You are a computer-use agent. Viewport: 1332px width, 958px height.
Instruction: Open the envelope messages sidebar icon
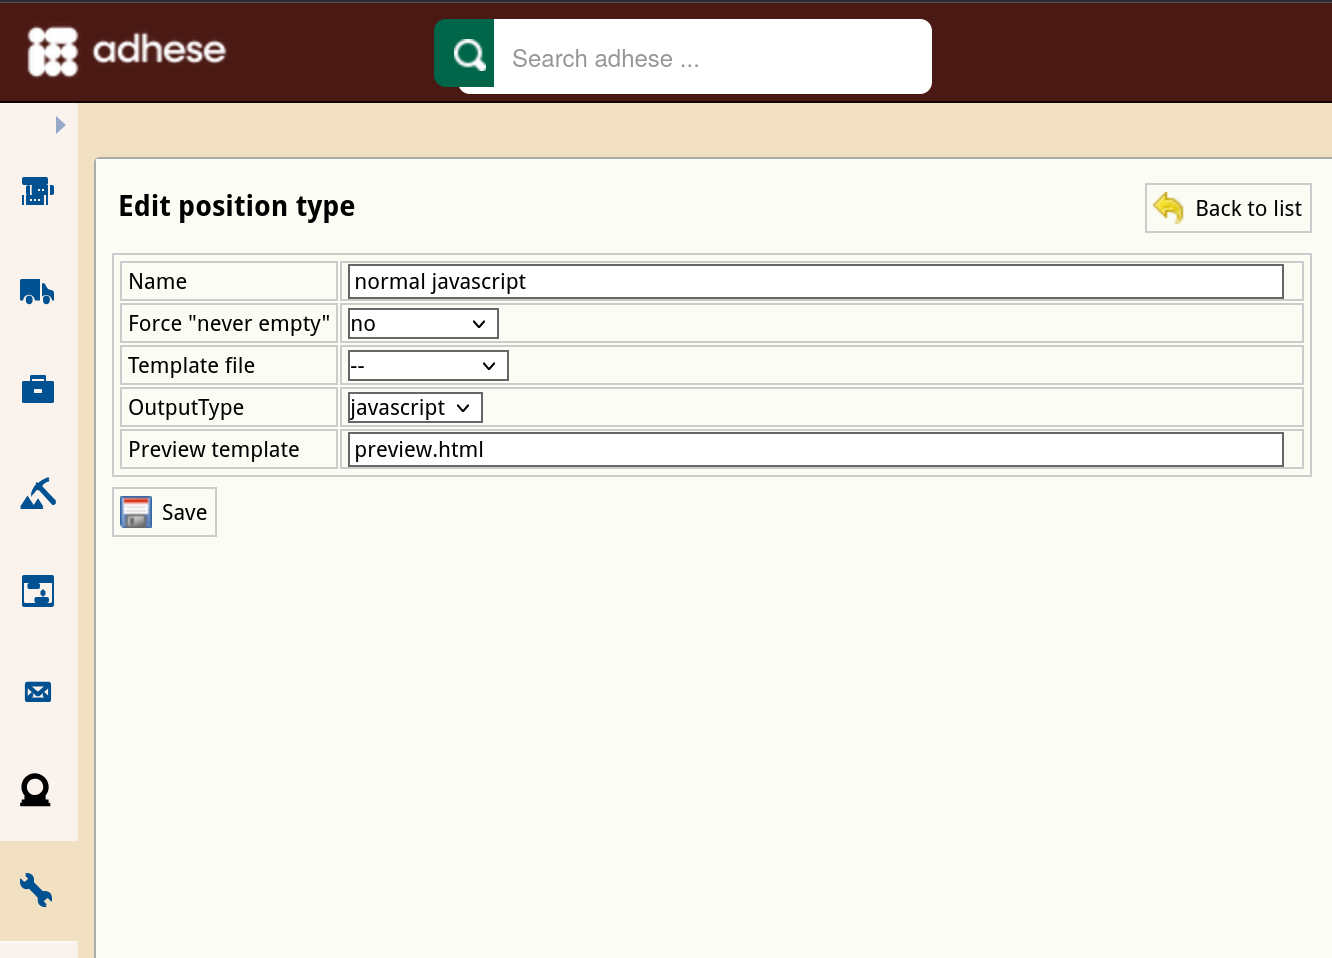coord(38,692)
